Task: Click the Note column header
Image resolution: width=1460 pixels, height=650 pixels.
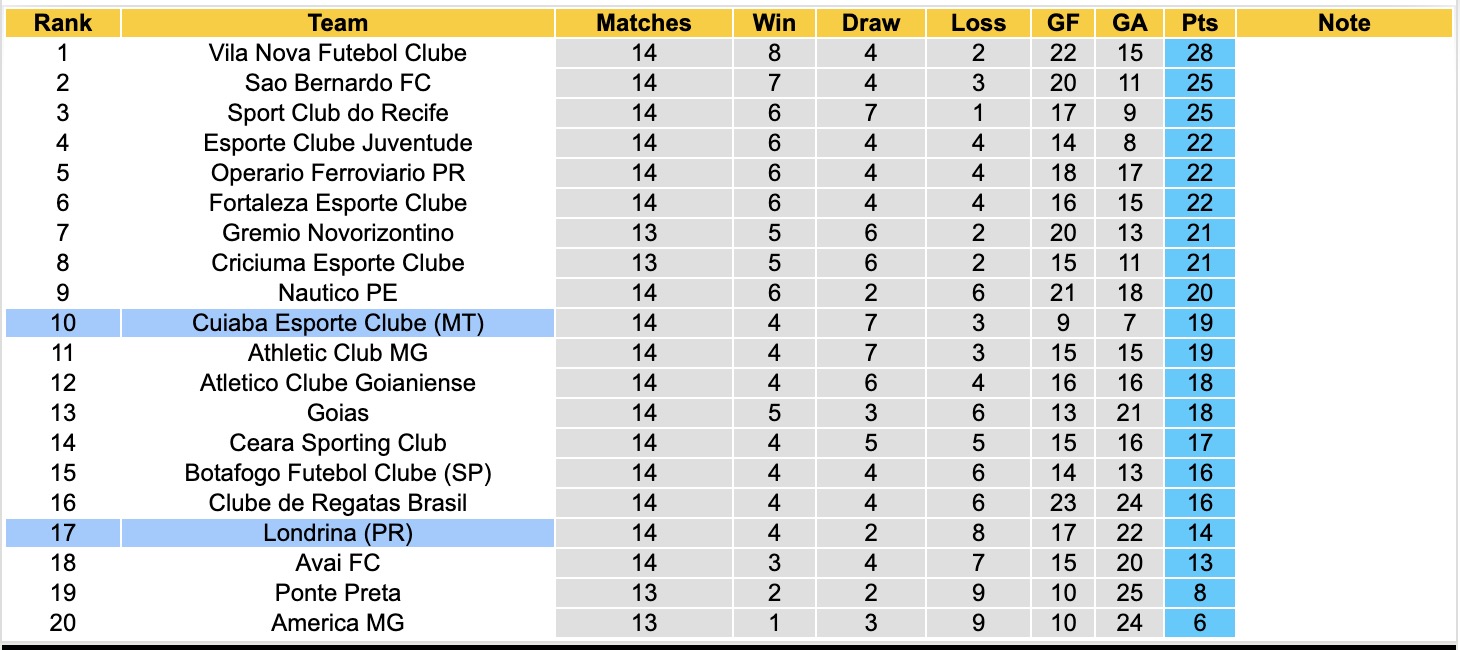Action: pyautogui.click(x=1344, y=23)
